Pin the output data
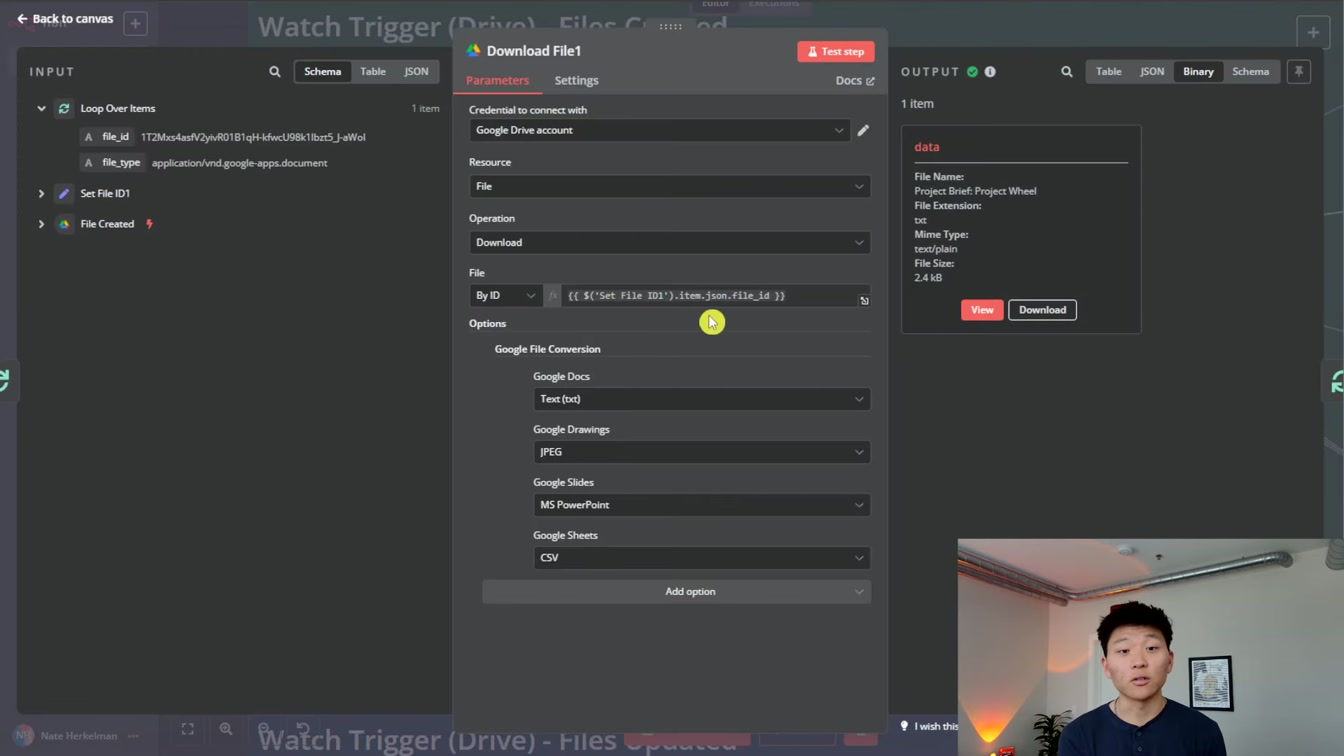Image resolution: width=1344 pixels, height=756 pixels. 1299,72
